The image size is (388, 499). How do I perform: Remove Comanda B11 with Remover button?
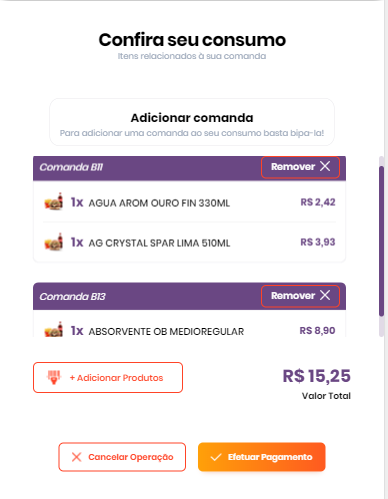[300, 167]
